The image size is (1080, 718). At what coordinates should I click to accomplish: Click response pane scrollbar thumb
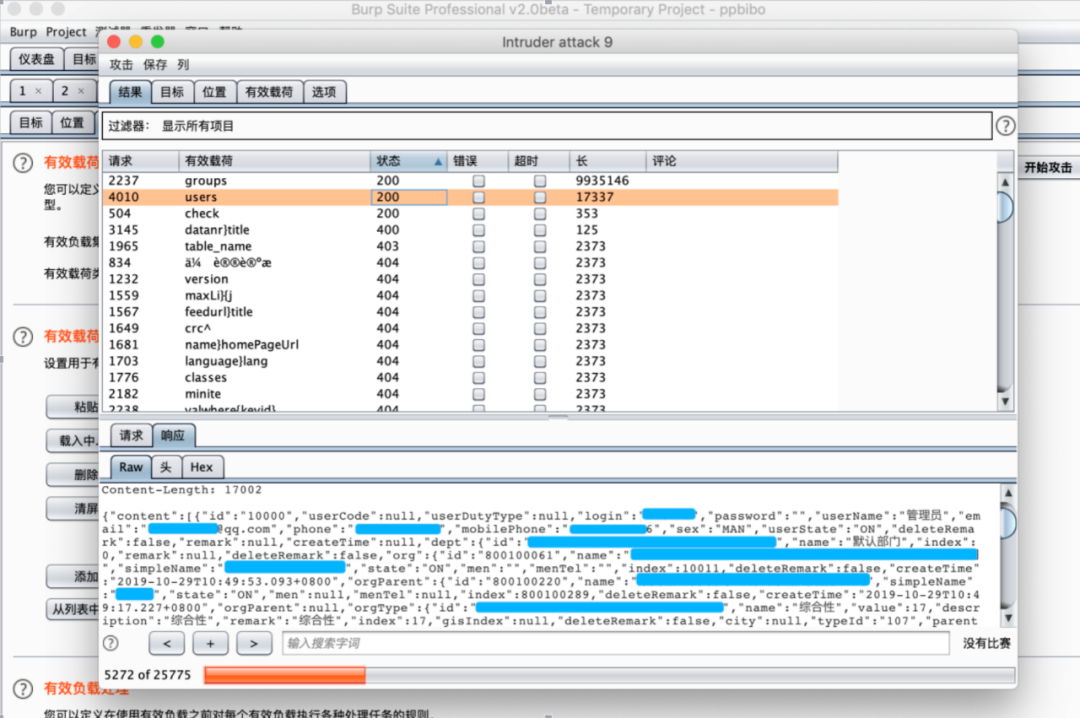tap(1008, 522)
